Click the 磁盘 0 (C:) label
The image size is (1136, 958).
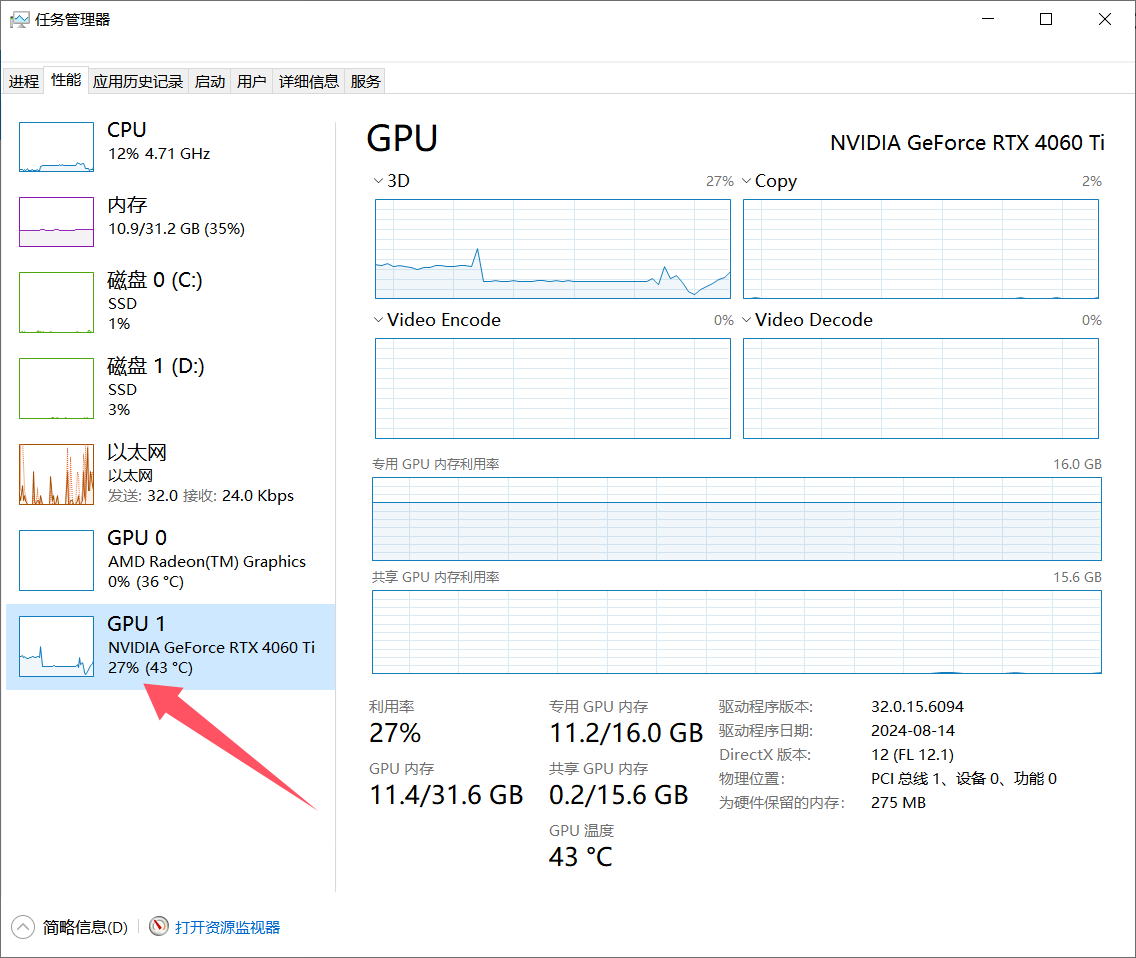tap(155, 280)
